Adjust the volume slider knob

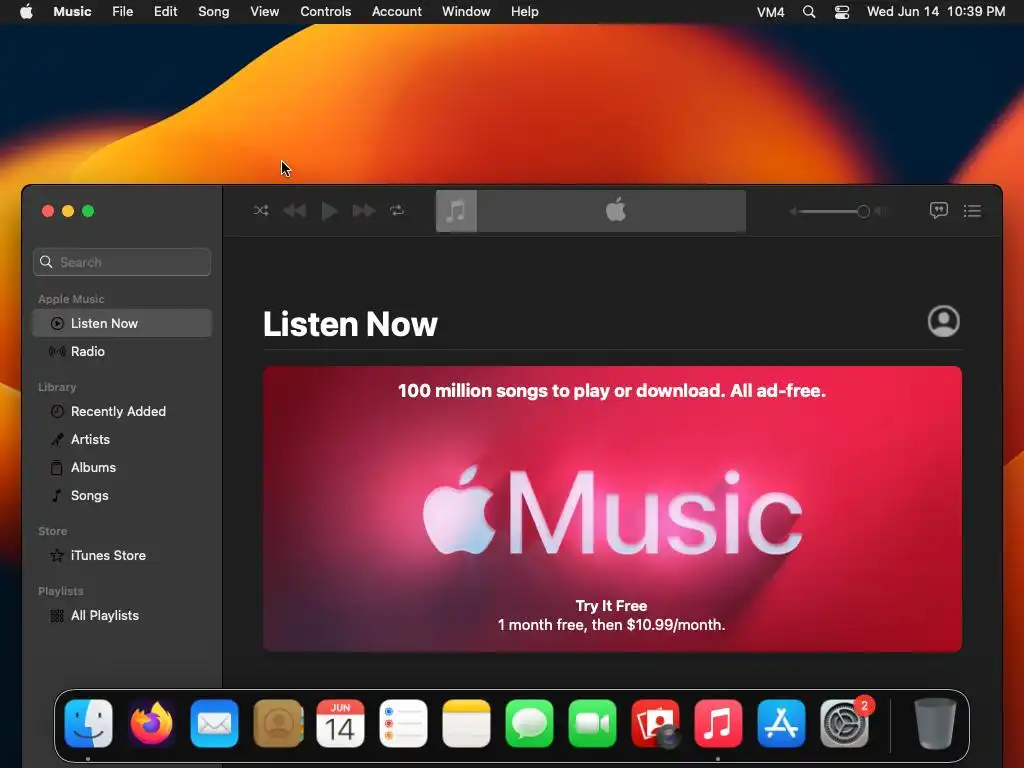863,211
